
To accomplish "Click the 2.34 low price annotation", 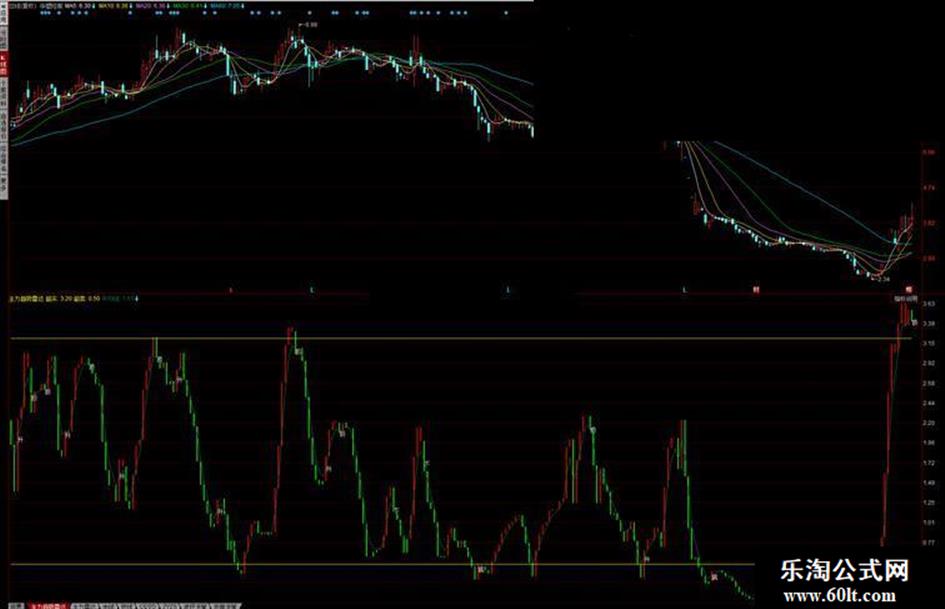I will (x=884, y=280).
